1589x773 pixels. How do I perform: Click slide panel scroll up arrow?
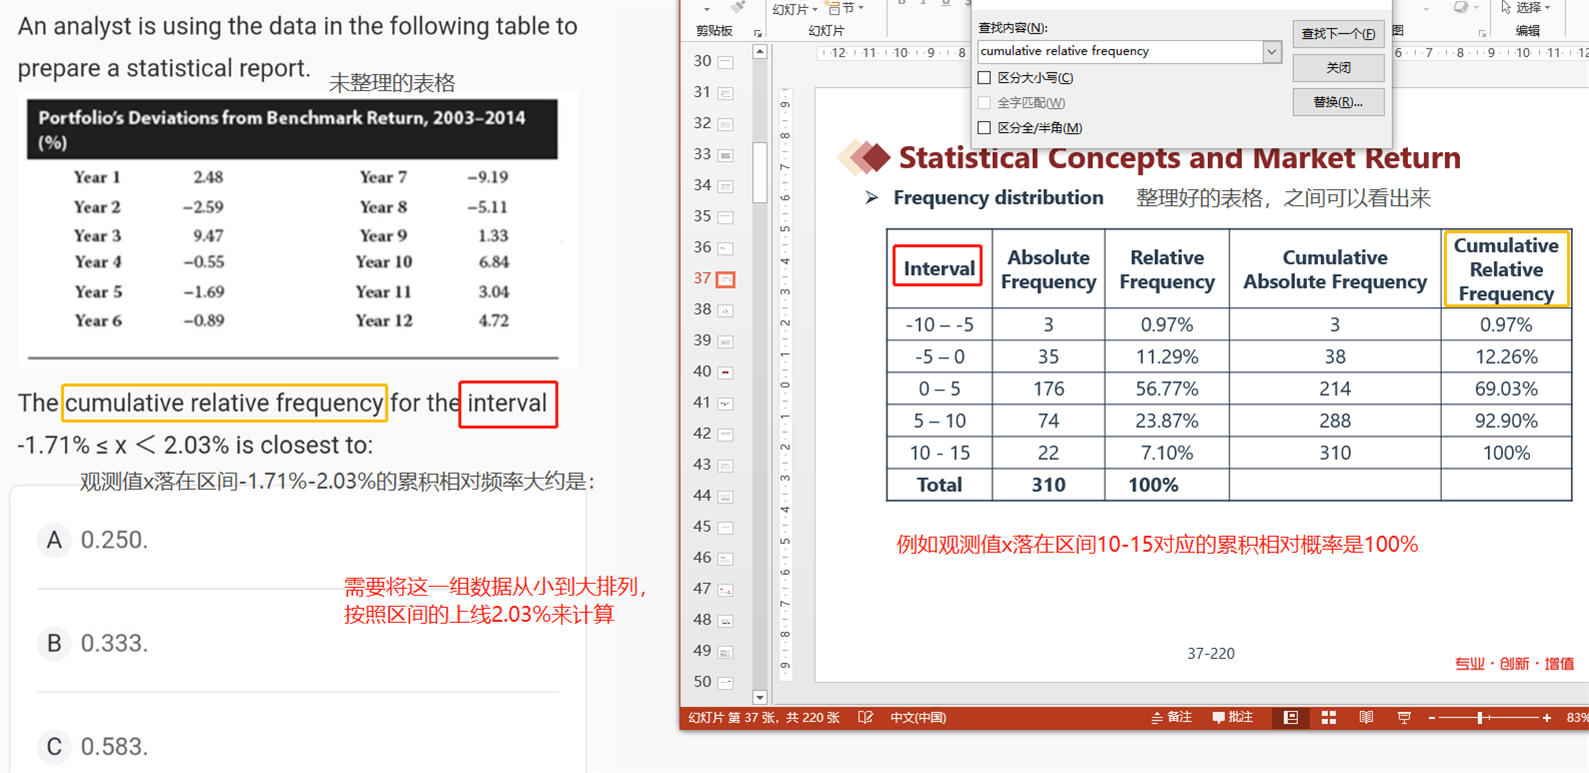tap(760, 52)
